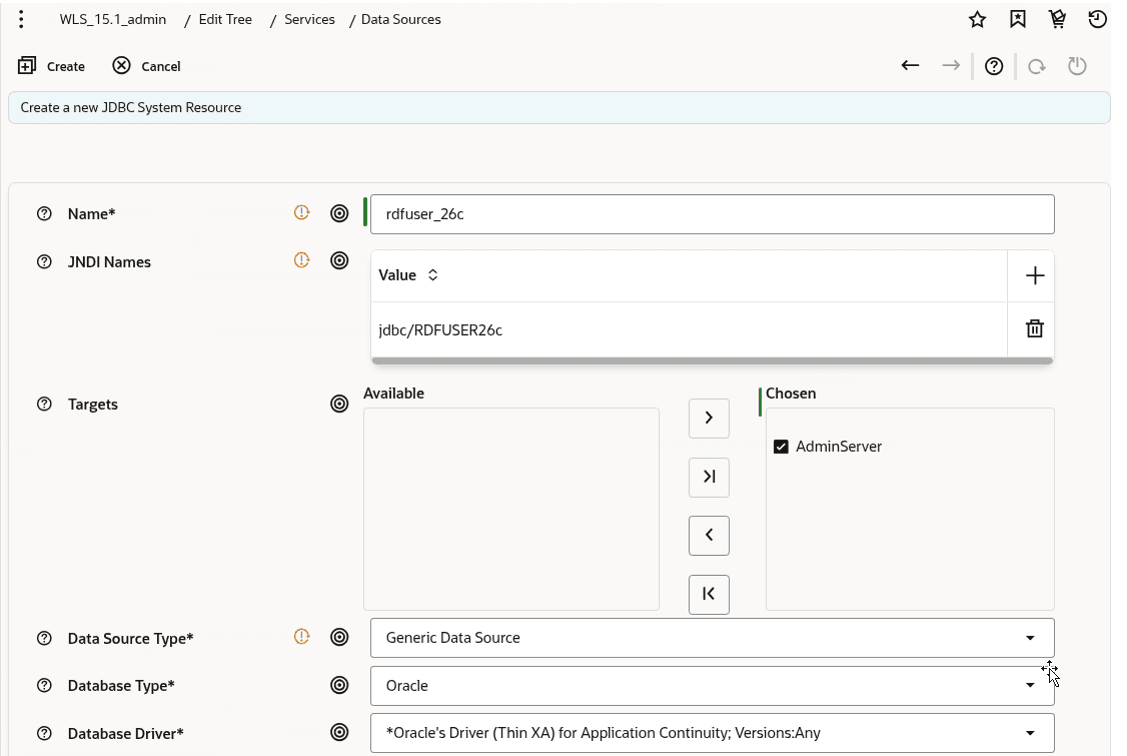Click the Create button
1127x756 pixels.
51,66
